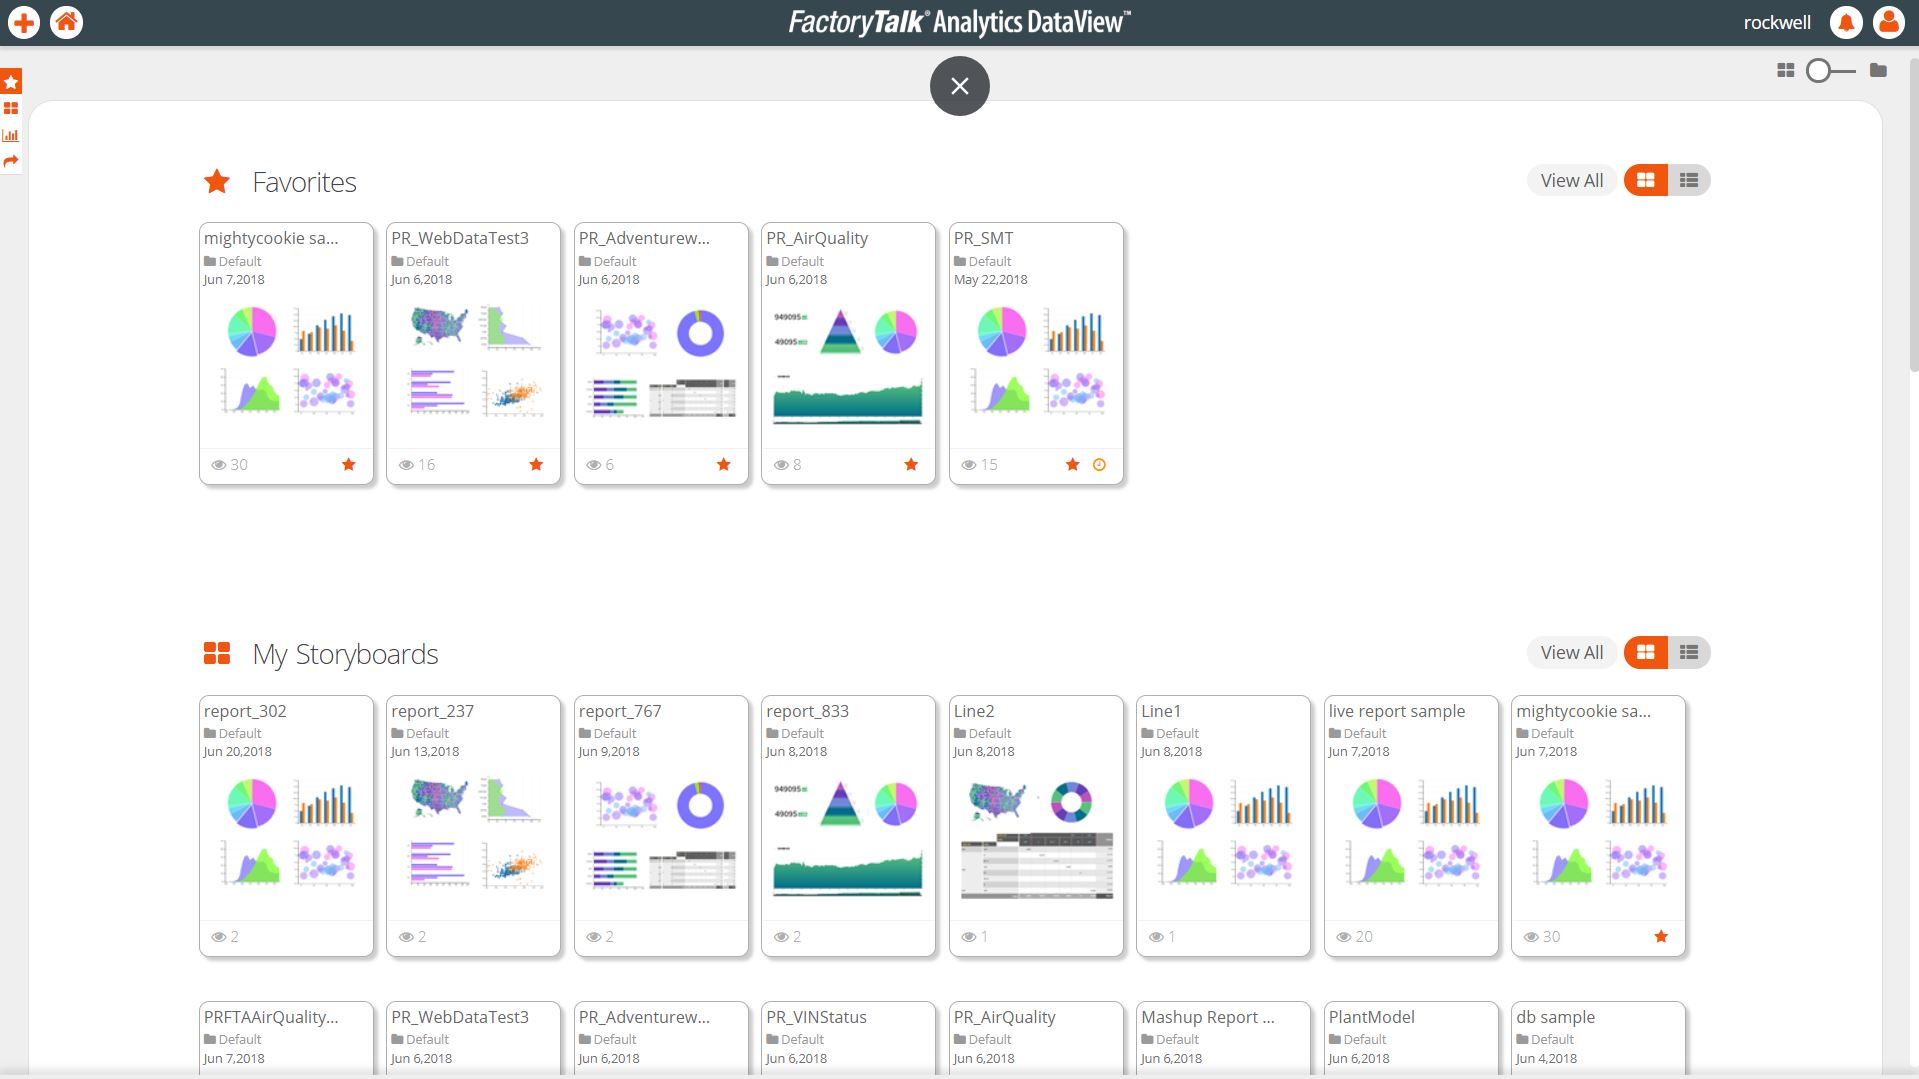Open the Reports chart sidebar icon
The height and width of the screenshot is (1079, 1919).
[11, 135]
